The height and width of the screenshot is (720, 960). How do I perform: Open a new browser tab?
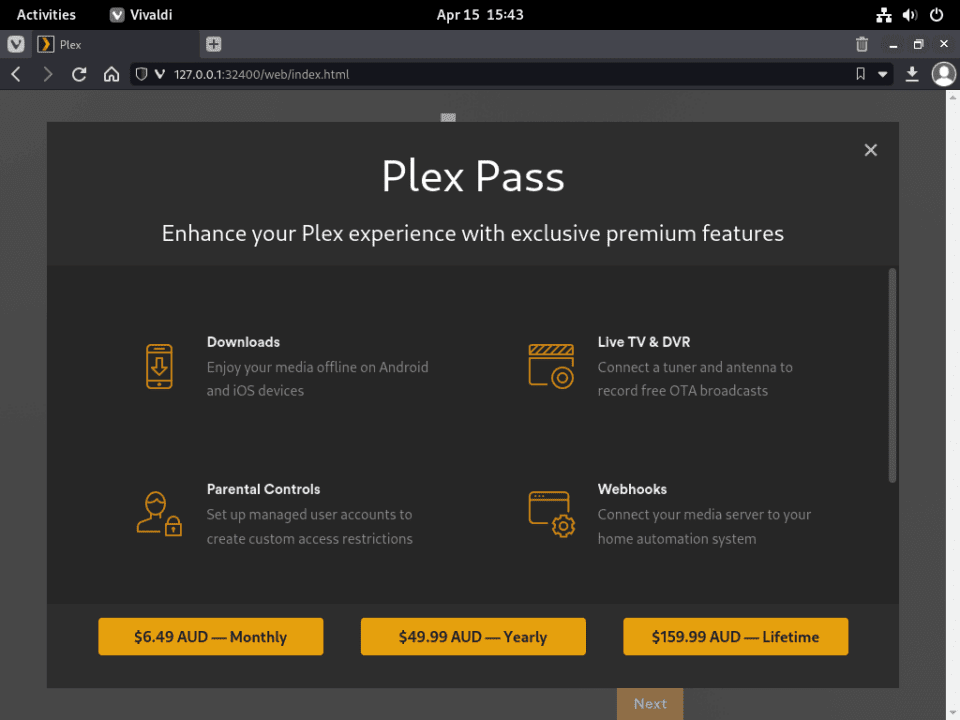[x=213, y=44]
